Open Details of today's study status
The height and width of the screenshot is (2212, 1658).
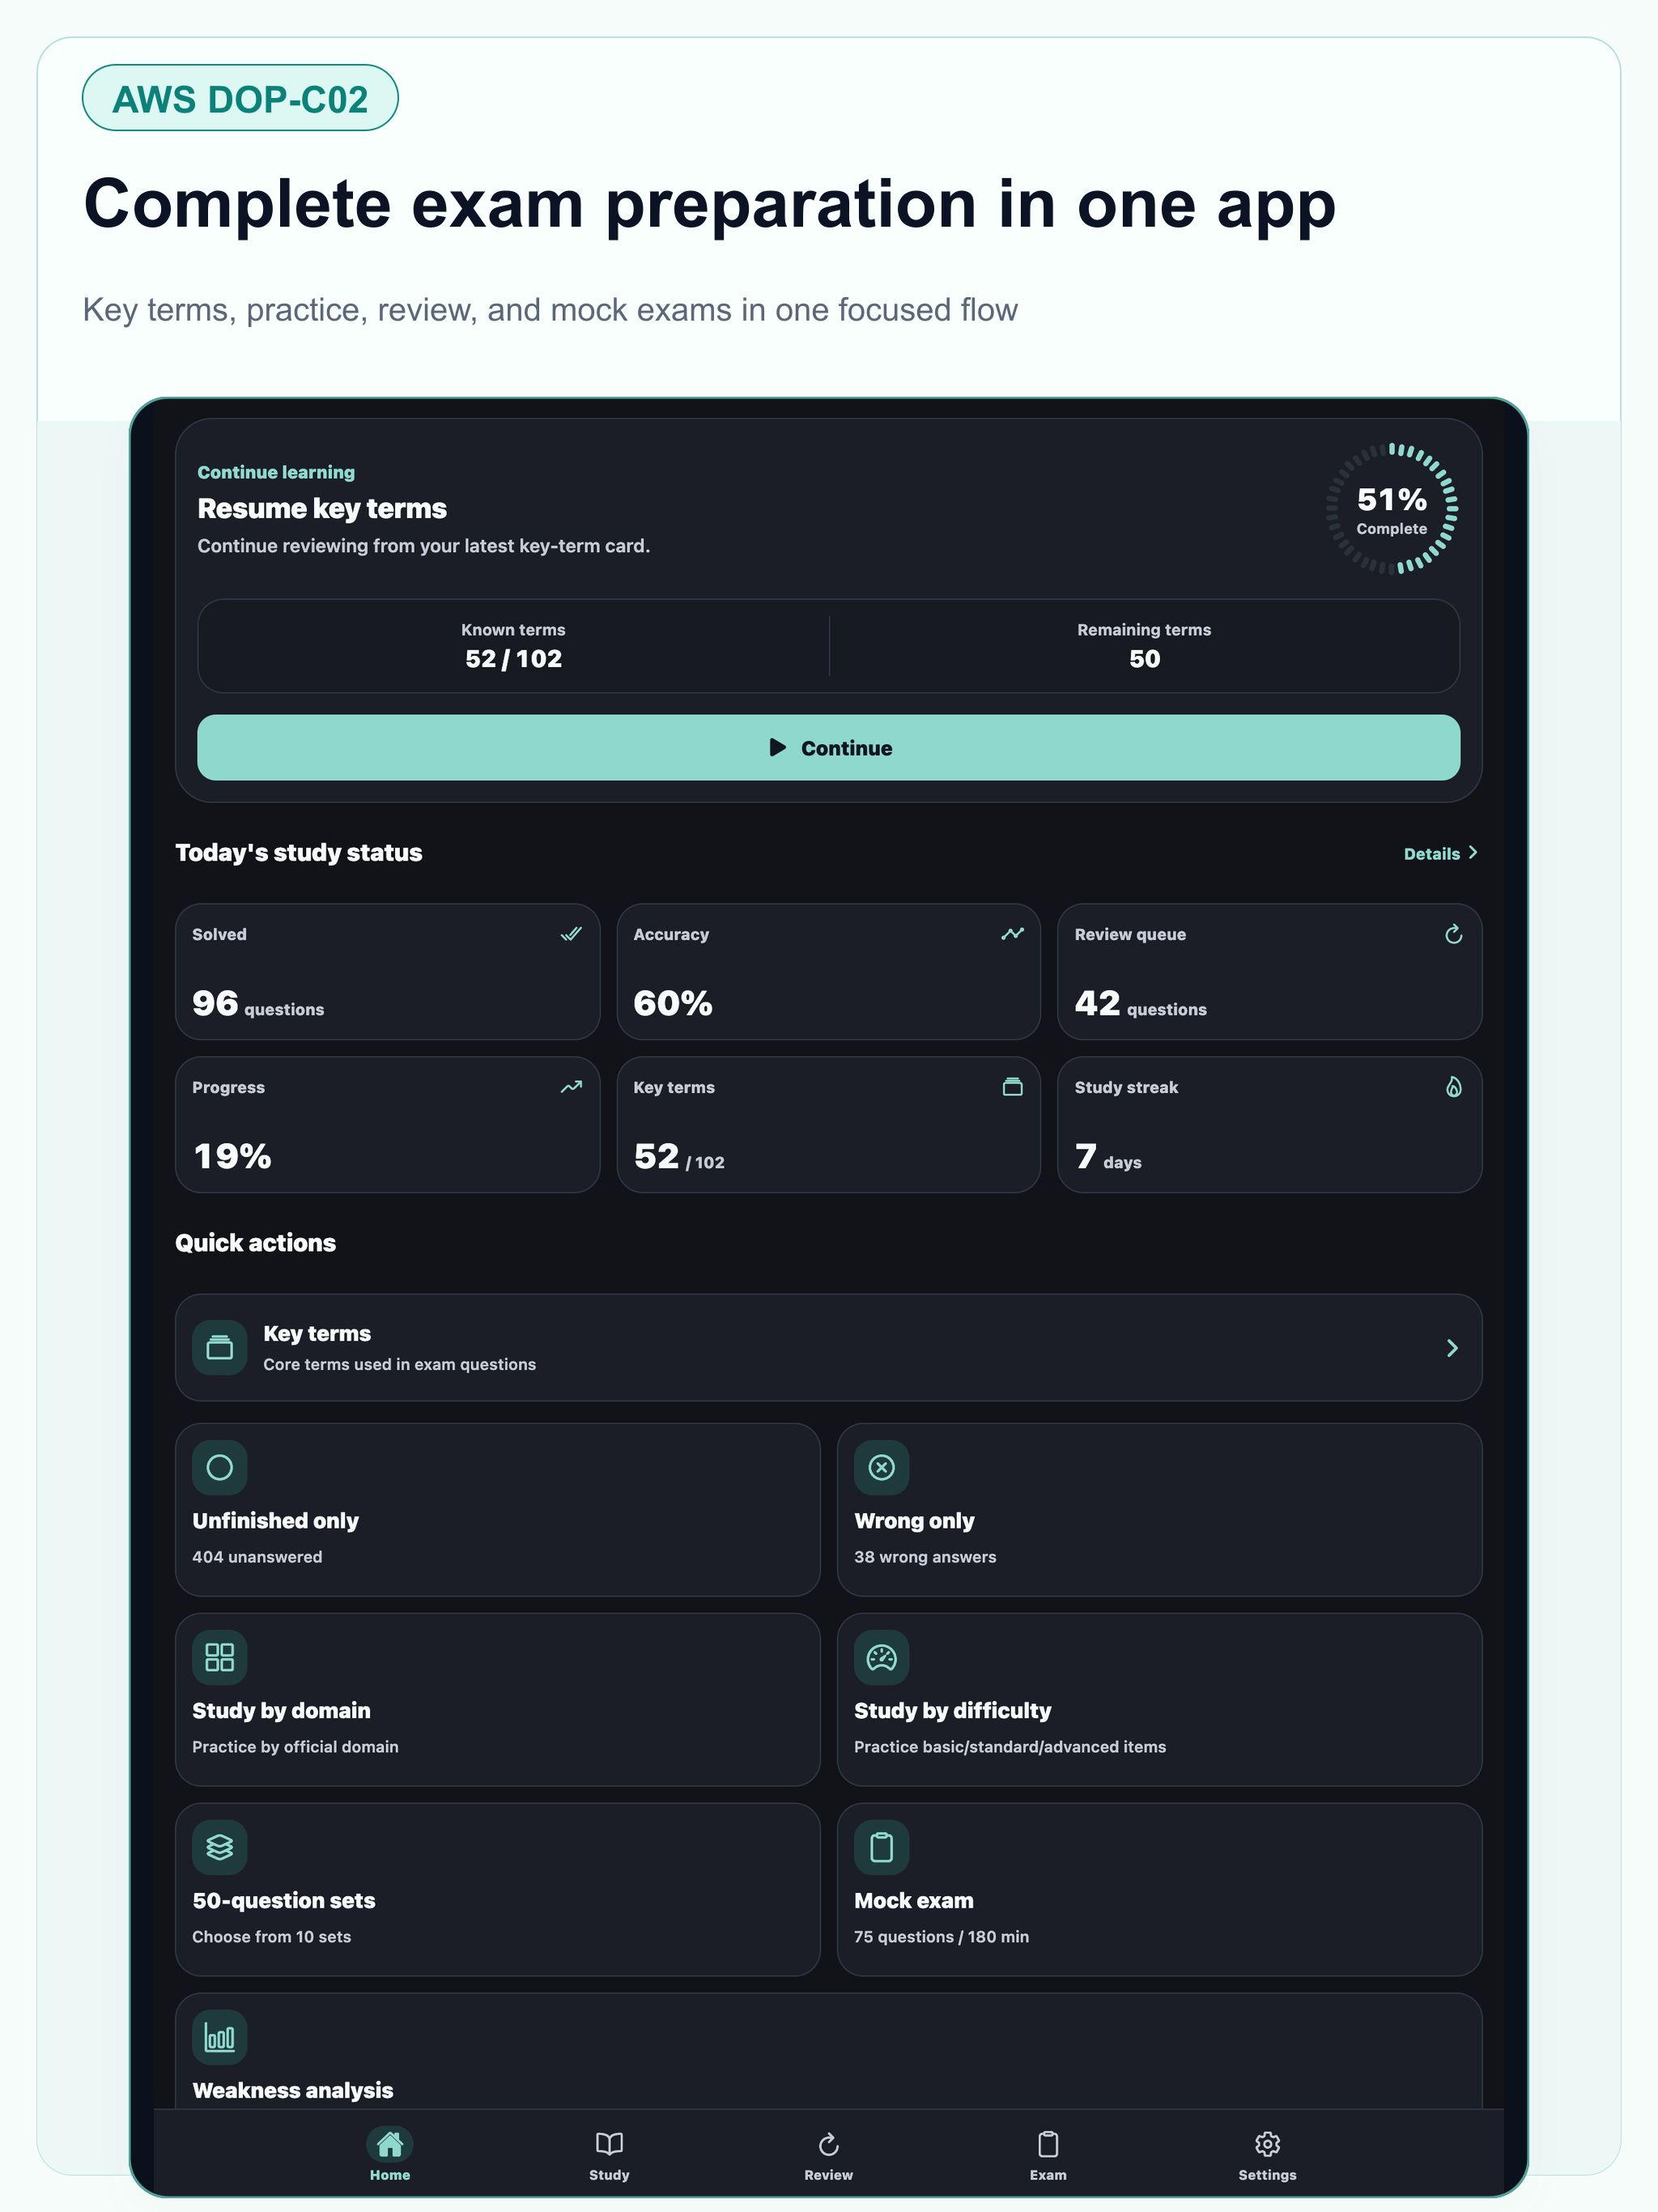pyautogui.click(x=1440, y=853)
